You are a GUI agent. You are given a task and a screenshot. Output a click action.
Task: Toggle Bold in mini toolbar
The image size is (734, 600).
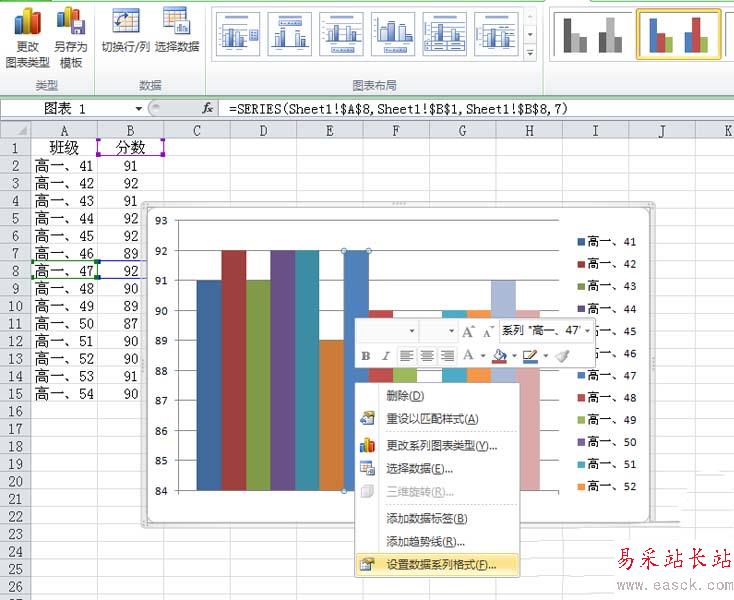(366, 356)
